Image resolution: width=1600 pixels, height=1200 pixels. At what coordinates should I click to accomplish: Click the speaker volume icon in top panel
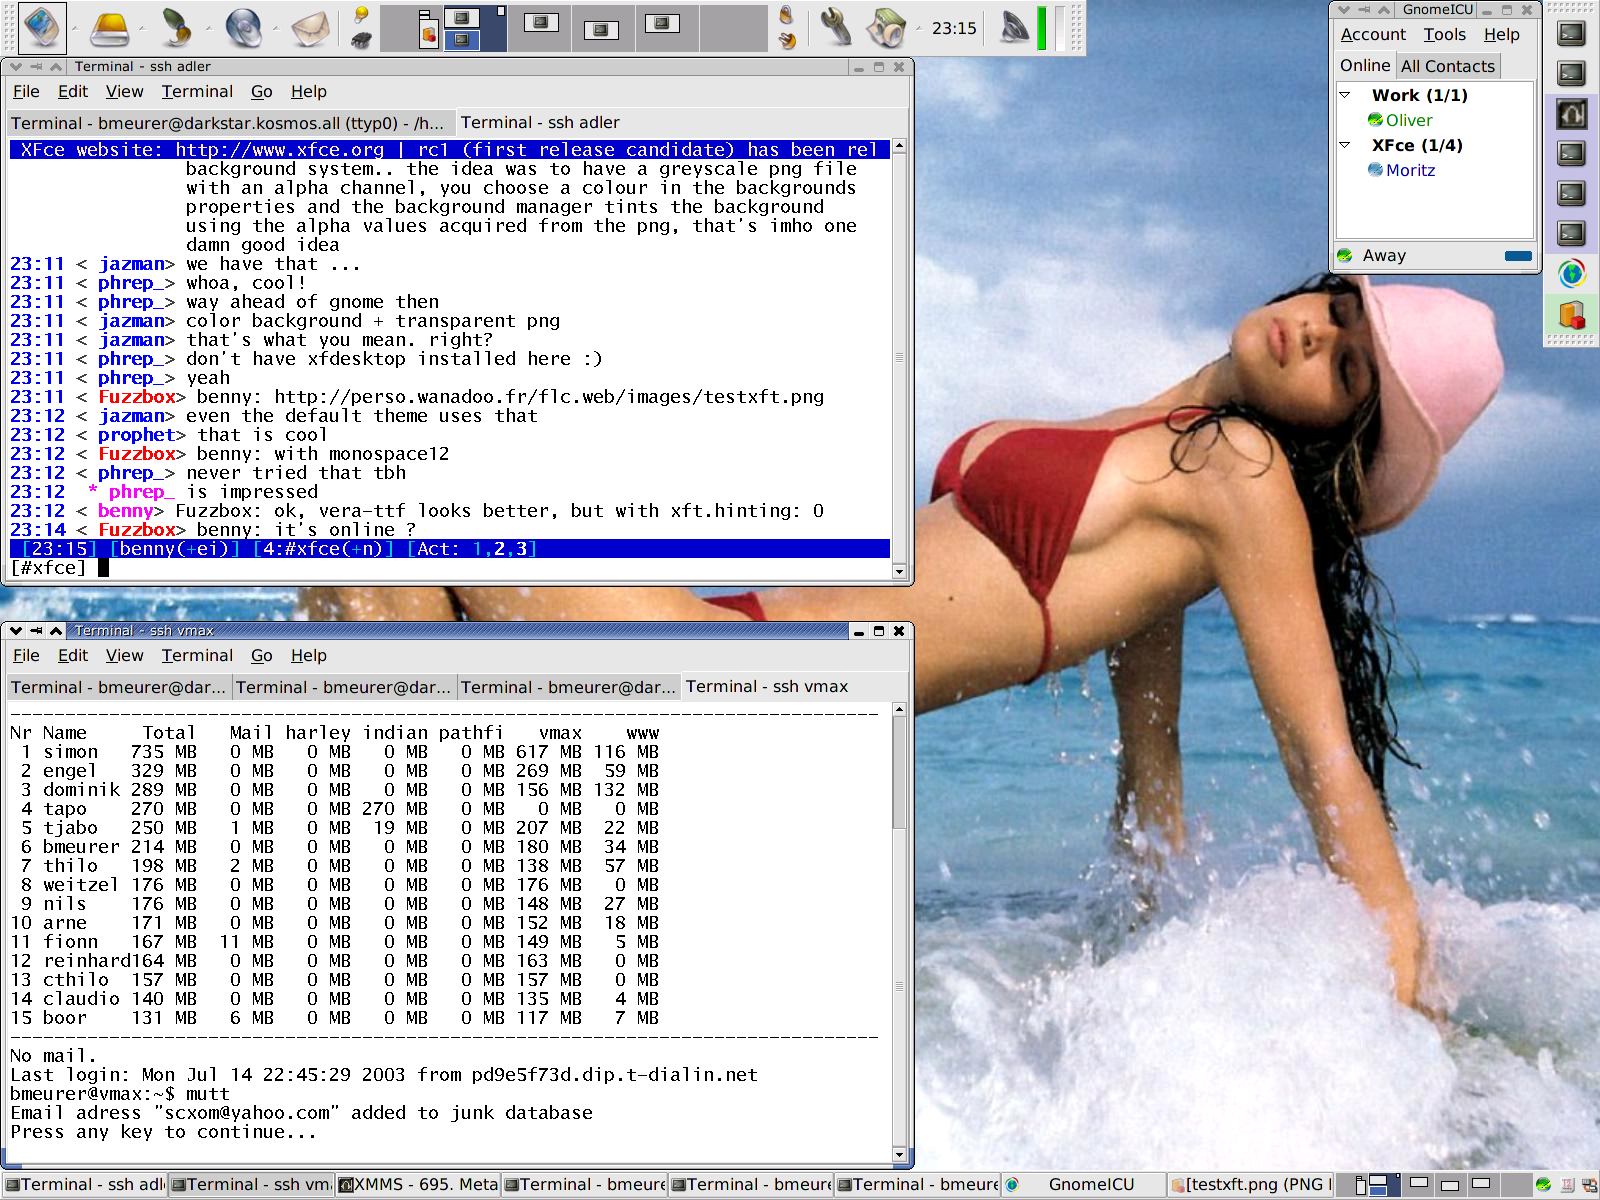point(1014,28)
